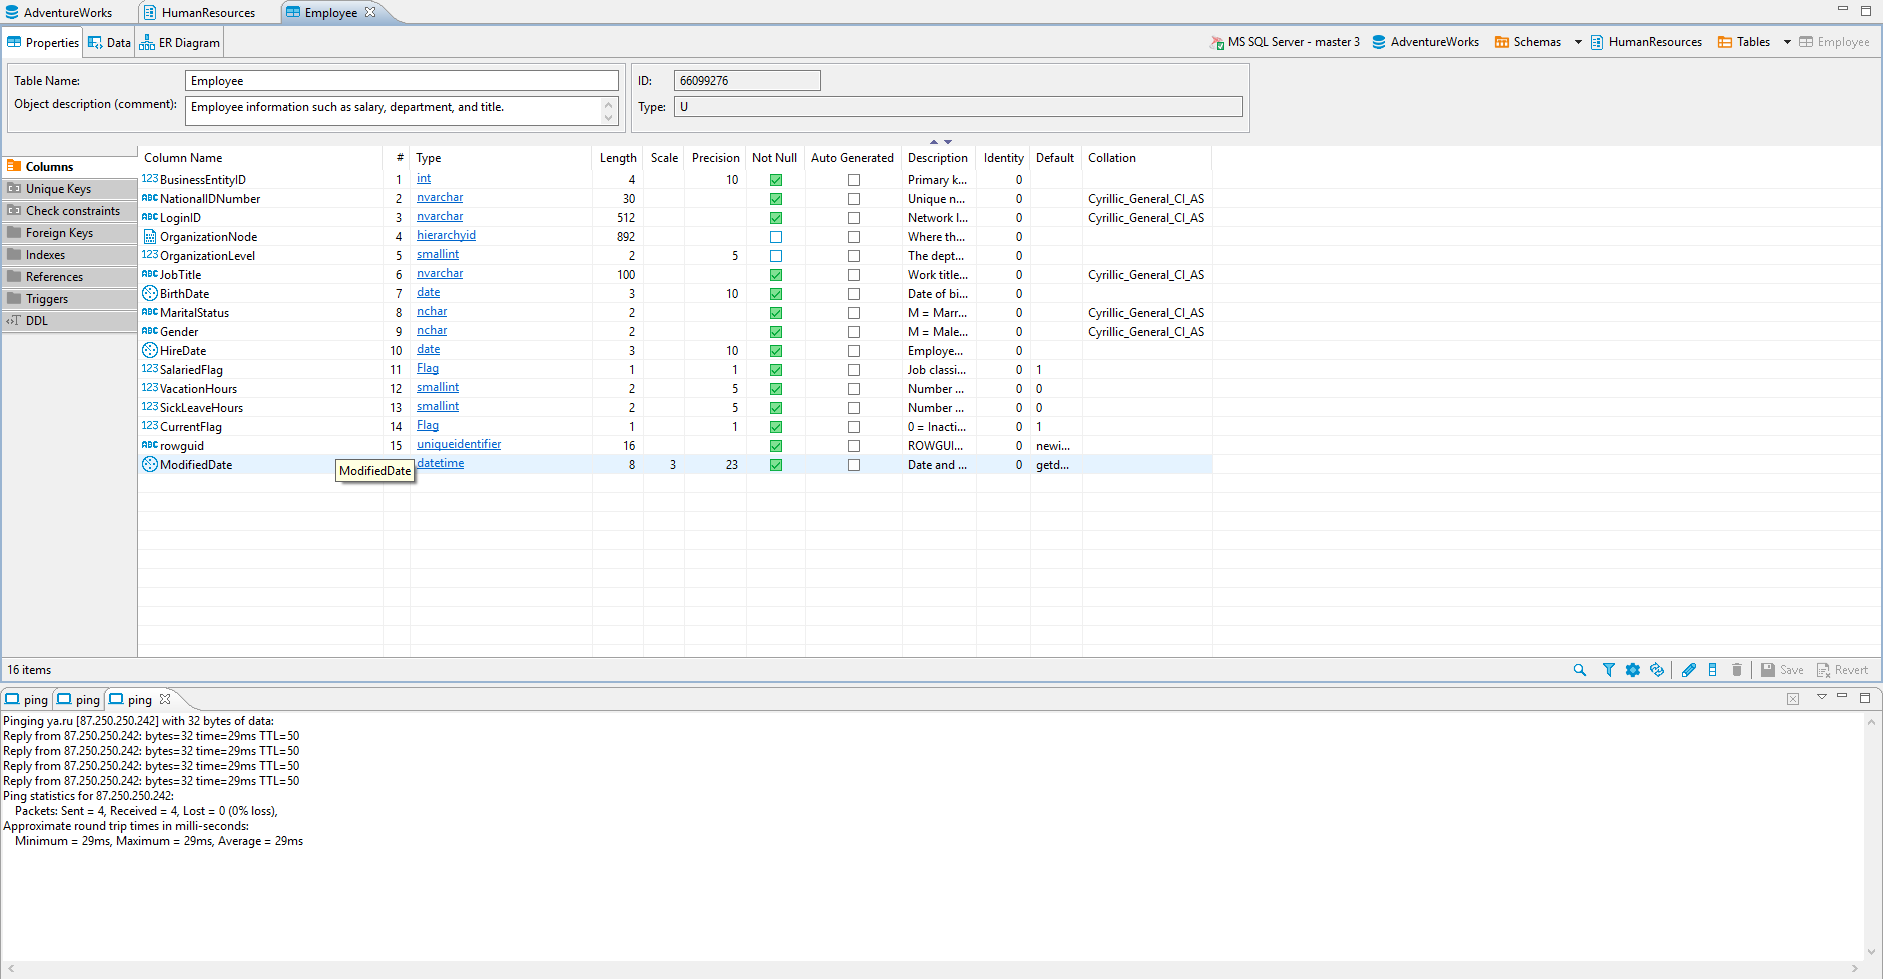Uncheck Not Null for the JobTitle column
The width and height of the screenshot is (1883, 979).
[x=775, y=274]
